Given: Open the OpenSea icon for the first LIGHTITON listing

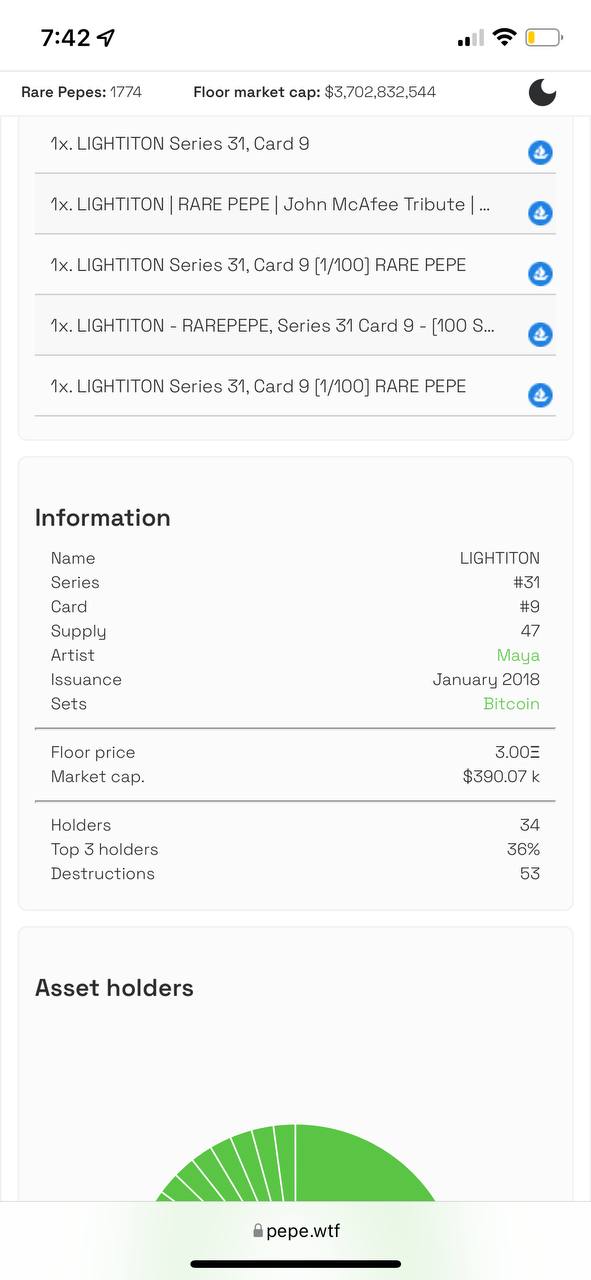Looking at the screenshot, I should click(x=540, y=153).
